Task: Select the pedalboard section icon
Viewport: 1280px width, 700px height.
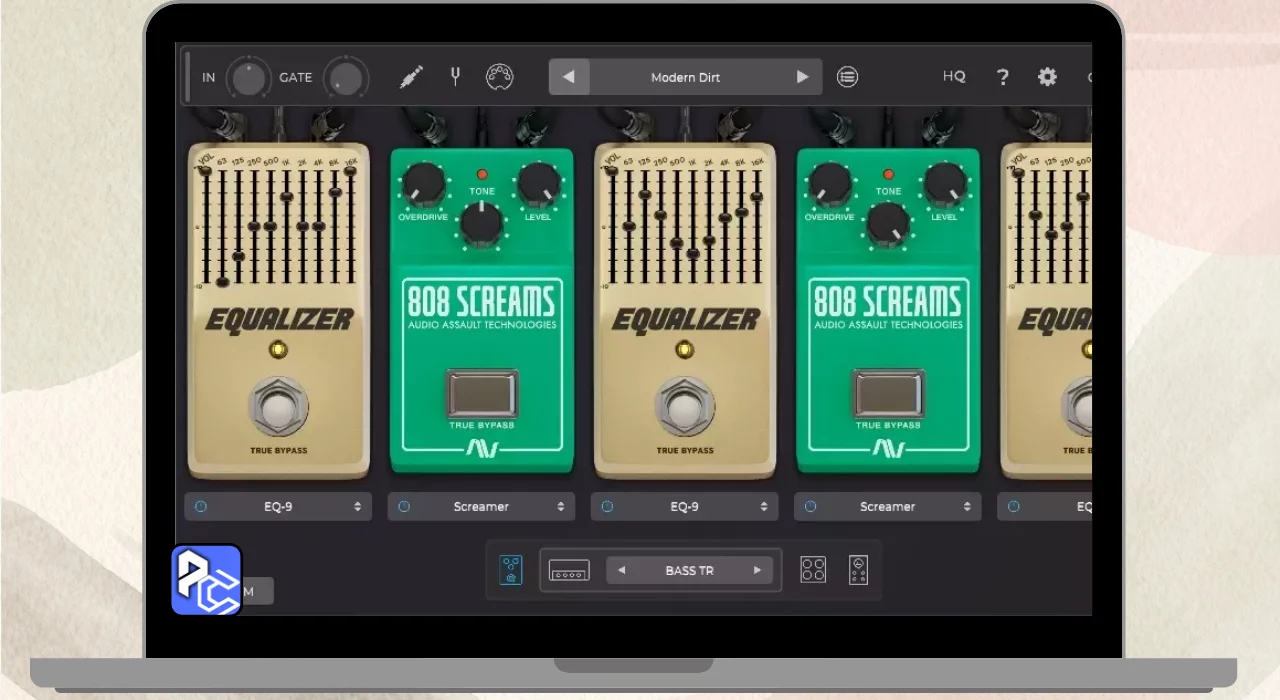Action: (511, 571)
